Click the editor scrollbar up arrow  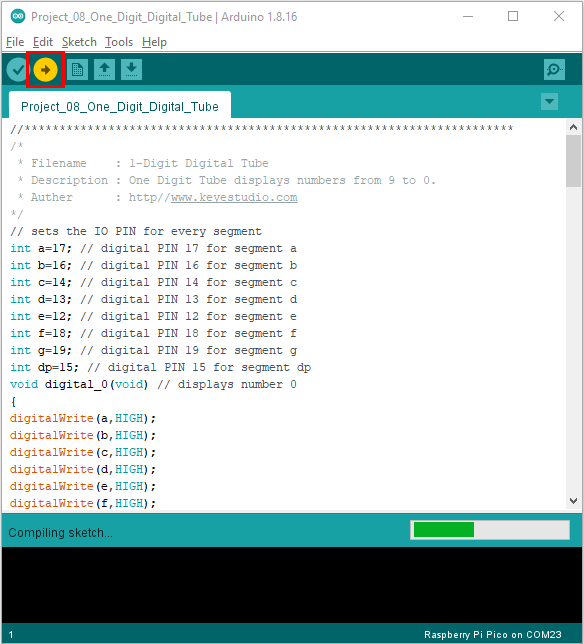573,127
